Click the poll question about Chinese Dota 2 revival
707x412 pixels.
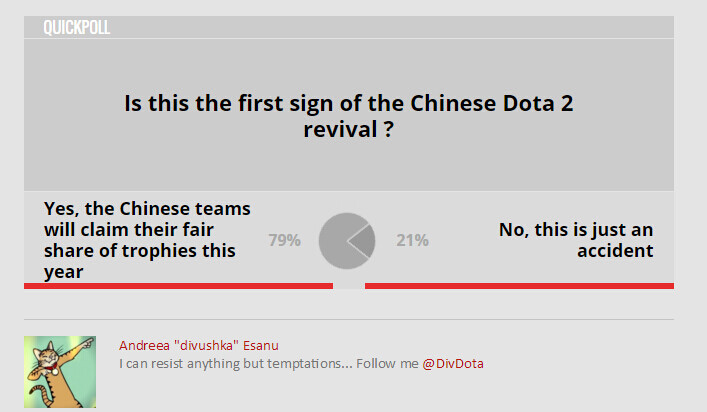(349, 116)
